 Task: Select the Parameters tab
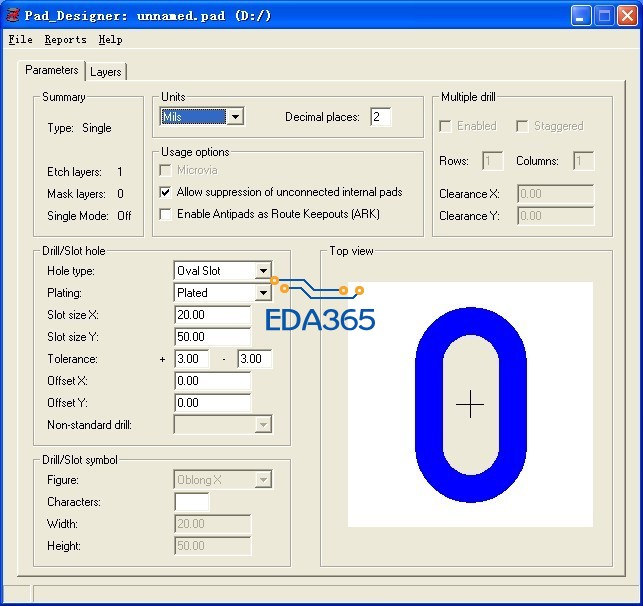(52, 70)
